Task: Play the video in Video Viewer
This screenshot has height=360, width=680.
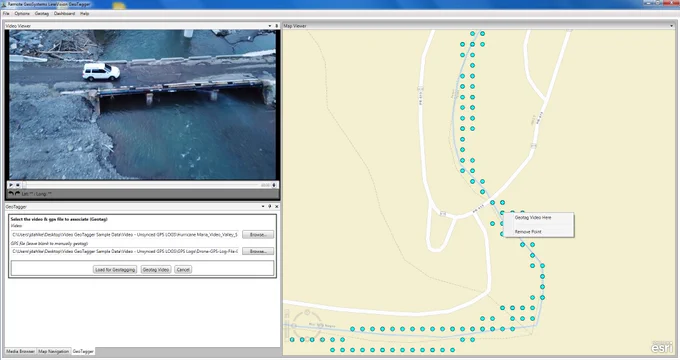Action: tap(11, 185)
